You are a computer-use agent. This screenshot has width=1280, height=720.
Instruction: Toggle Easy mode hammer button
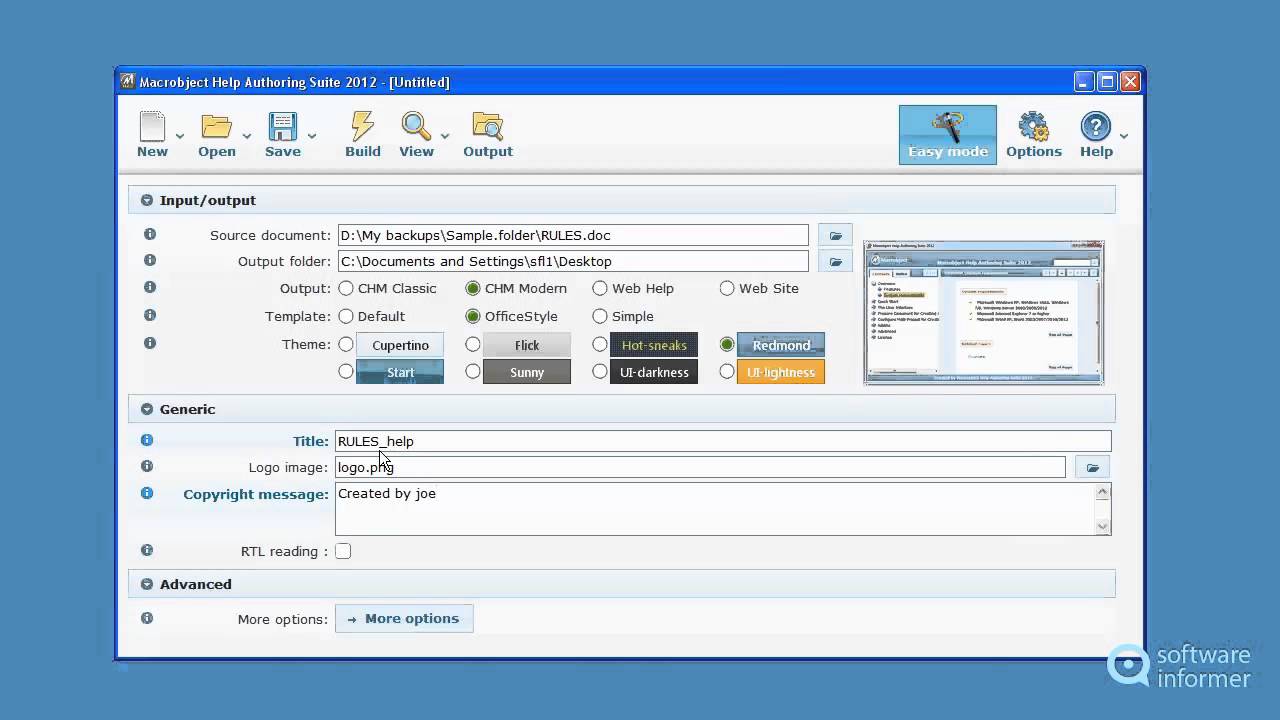[x=948, y=135]
